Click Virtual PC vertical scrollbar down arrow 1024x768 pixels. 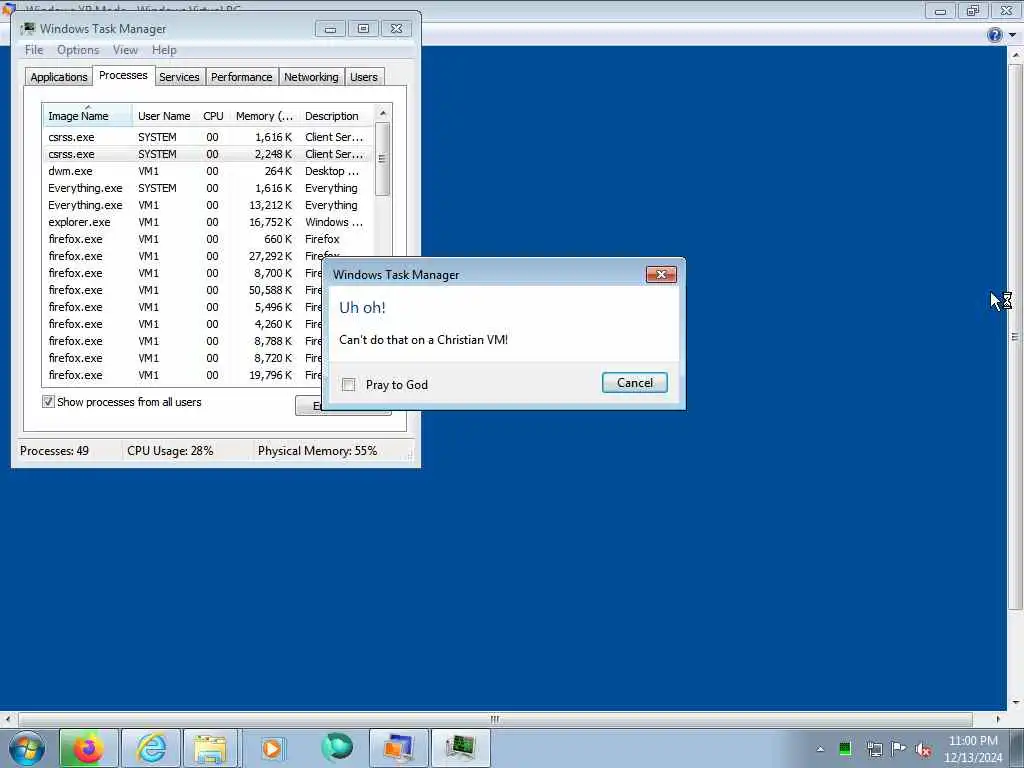(x=1016, y=703)
